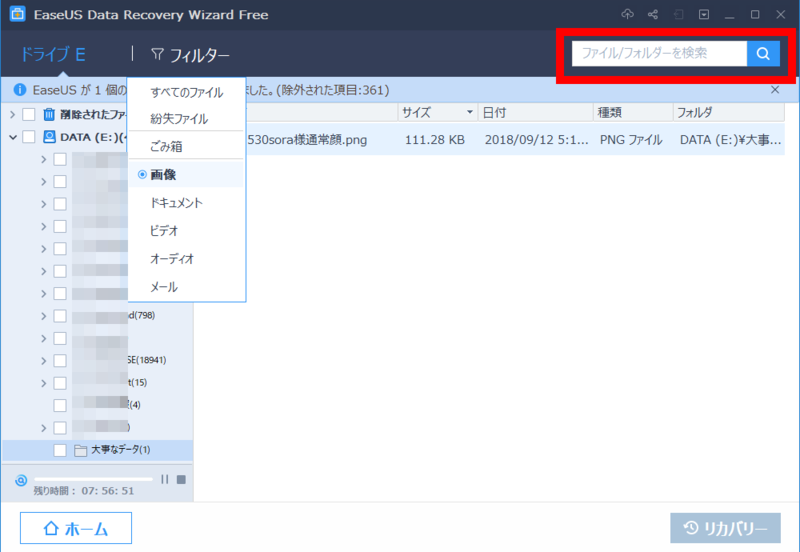Sort by フォルダ column header

click(x=729, y=112)
